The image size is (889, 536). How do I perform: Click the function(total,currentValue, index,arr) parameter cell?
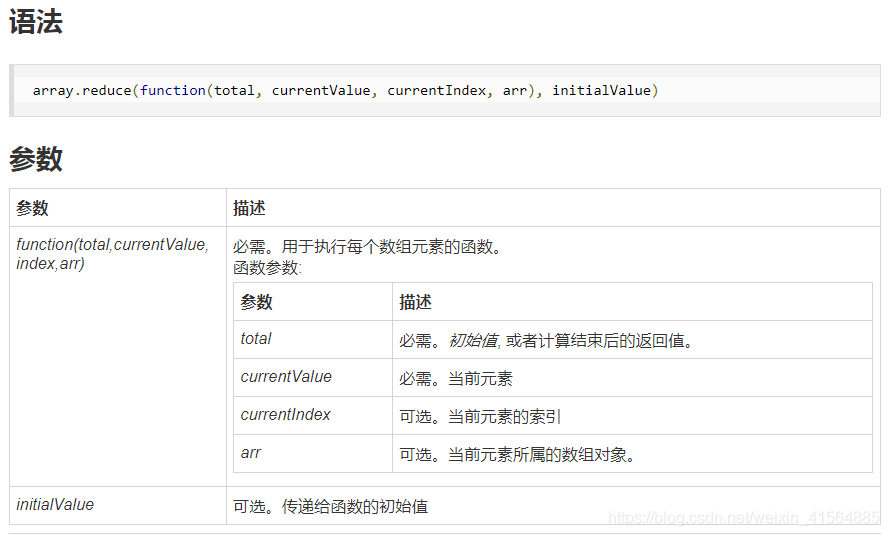[x=118, y=356]
